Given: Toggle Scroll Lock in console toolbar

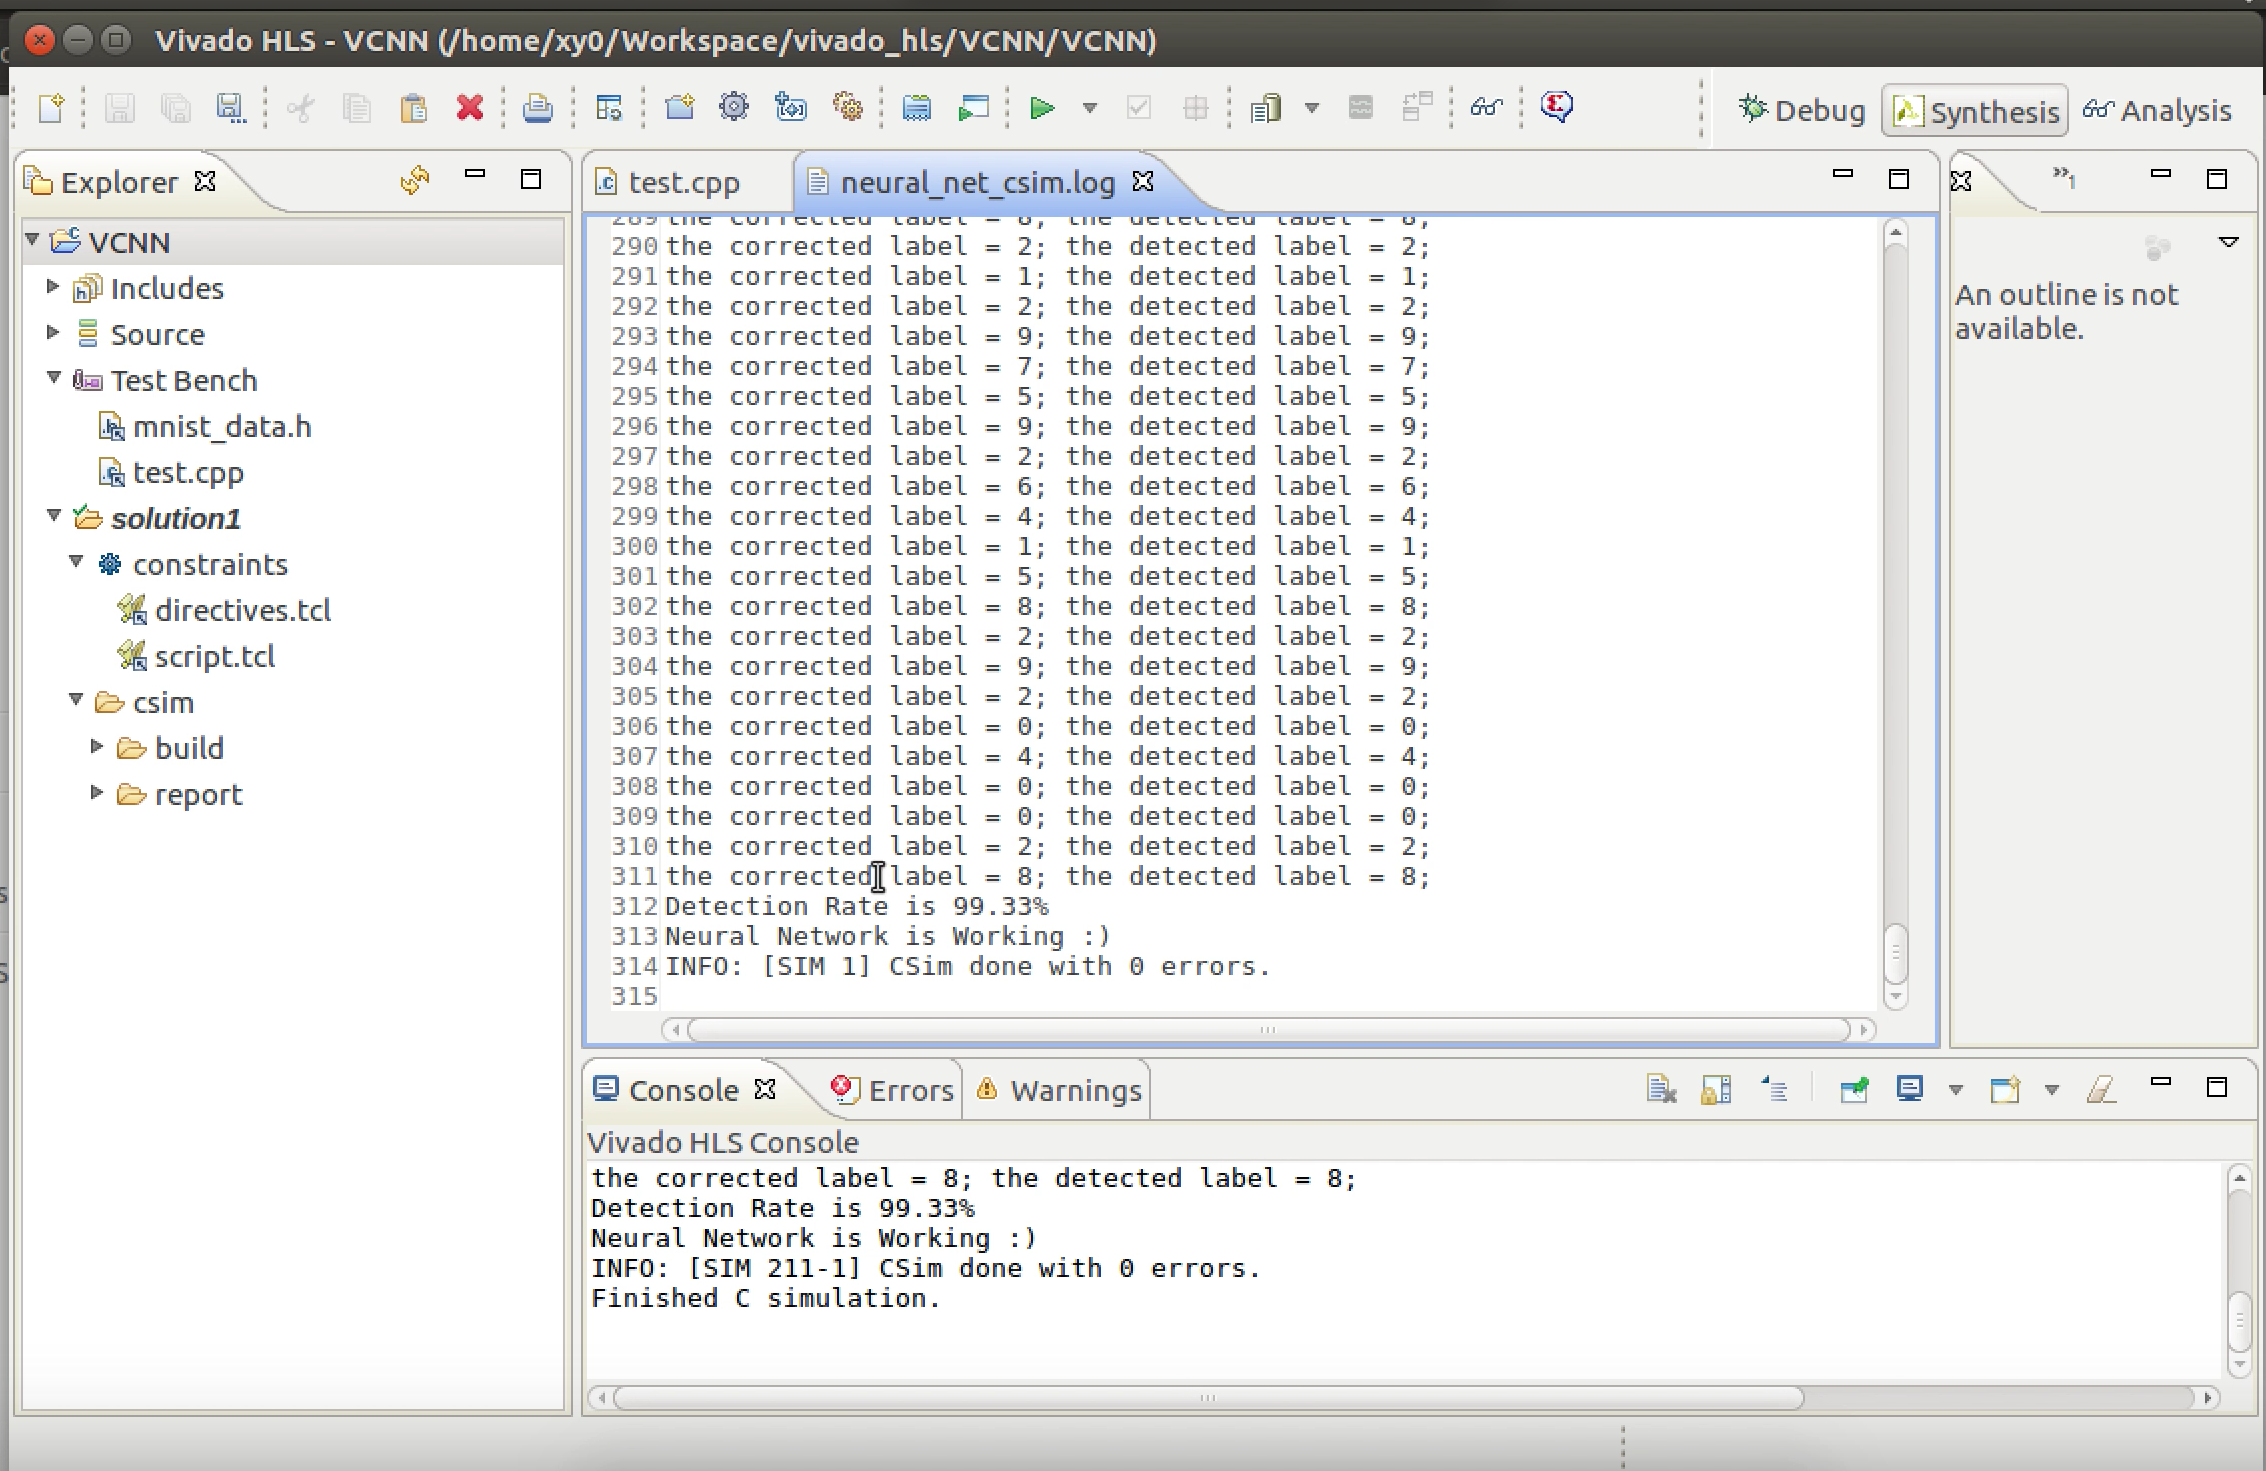Looking at the screenshot, I should (x=1716, y=1089).
